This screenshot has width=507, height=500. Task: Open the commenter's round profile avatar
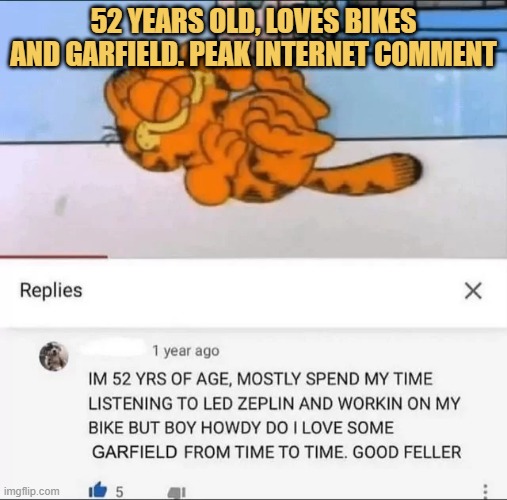[x=54, y=356]
